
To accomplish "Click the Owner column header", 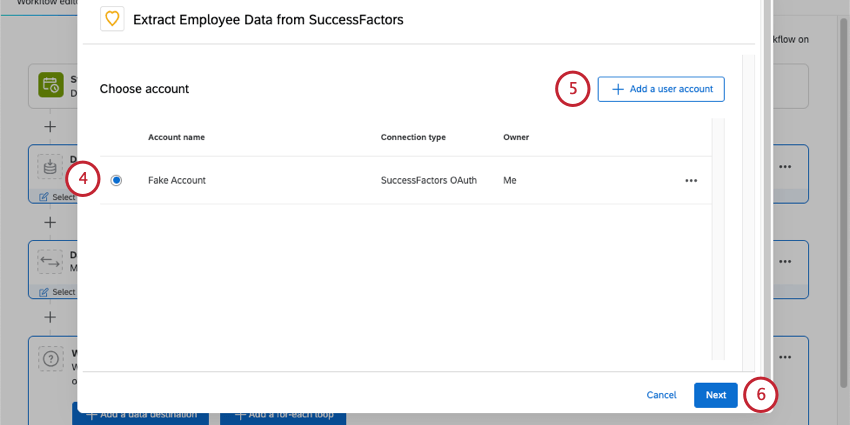I will 516,137.
